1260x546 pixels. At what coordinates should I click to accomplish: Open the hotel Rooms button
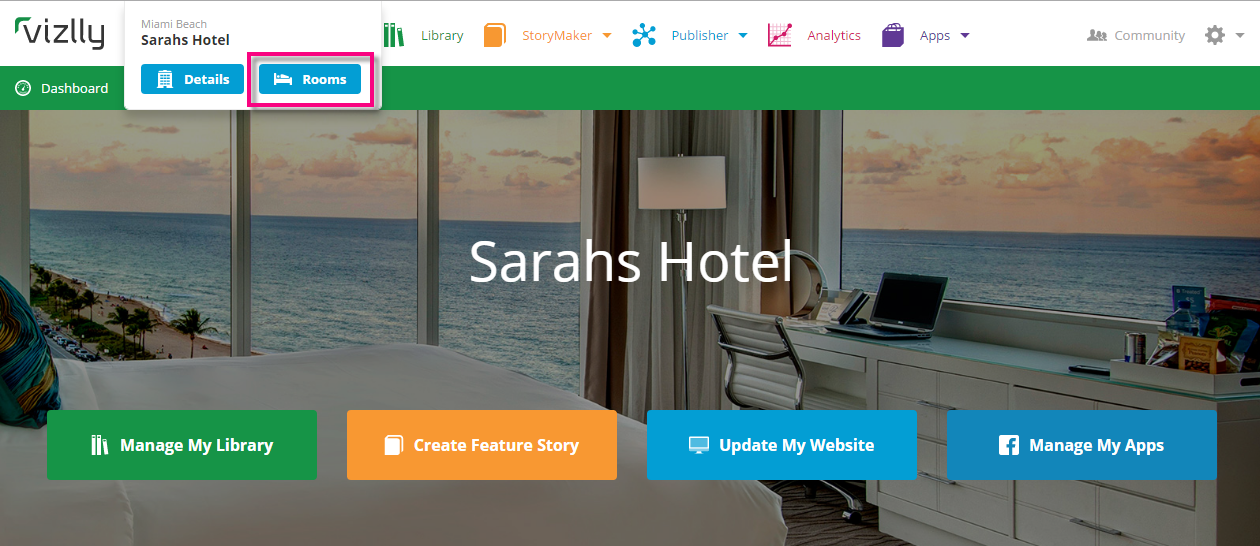310,79
